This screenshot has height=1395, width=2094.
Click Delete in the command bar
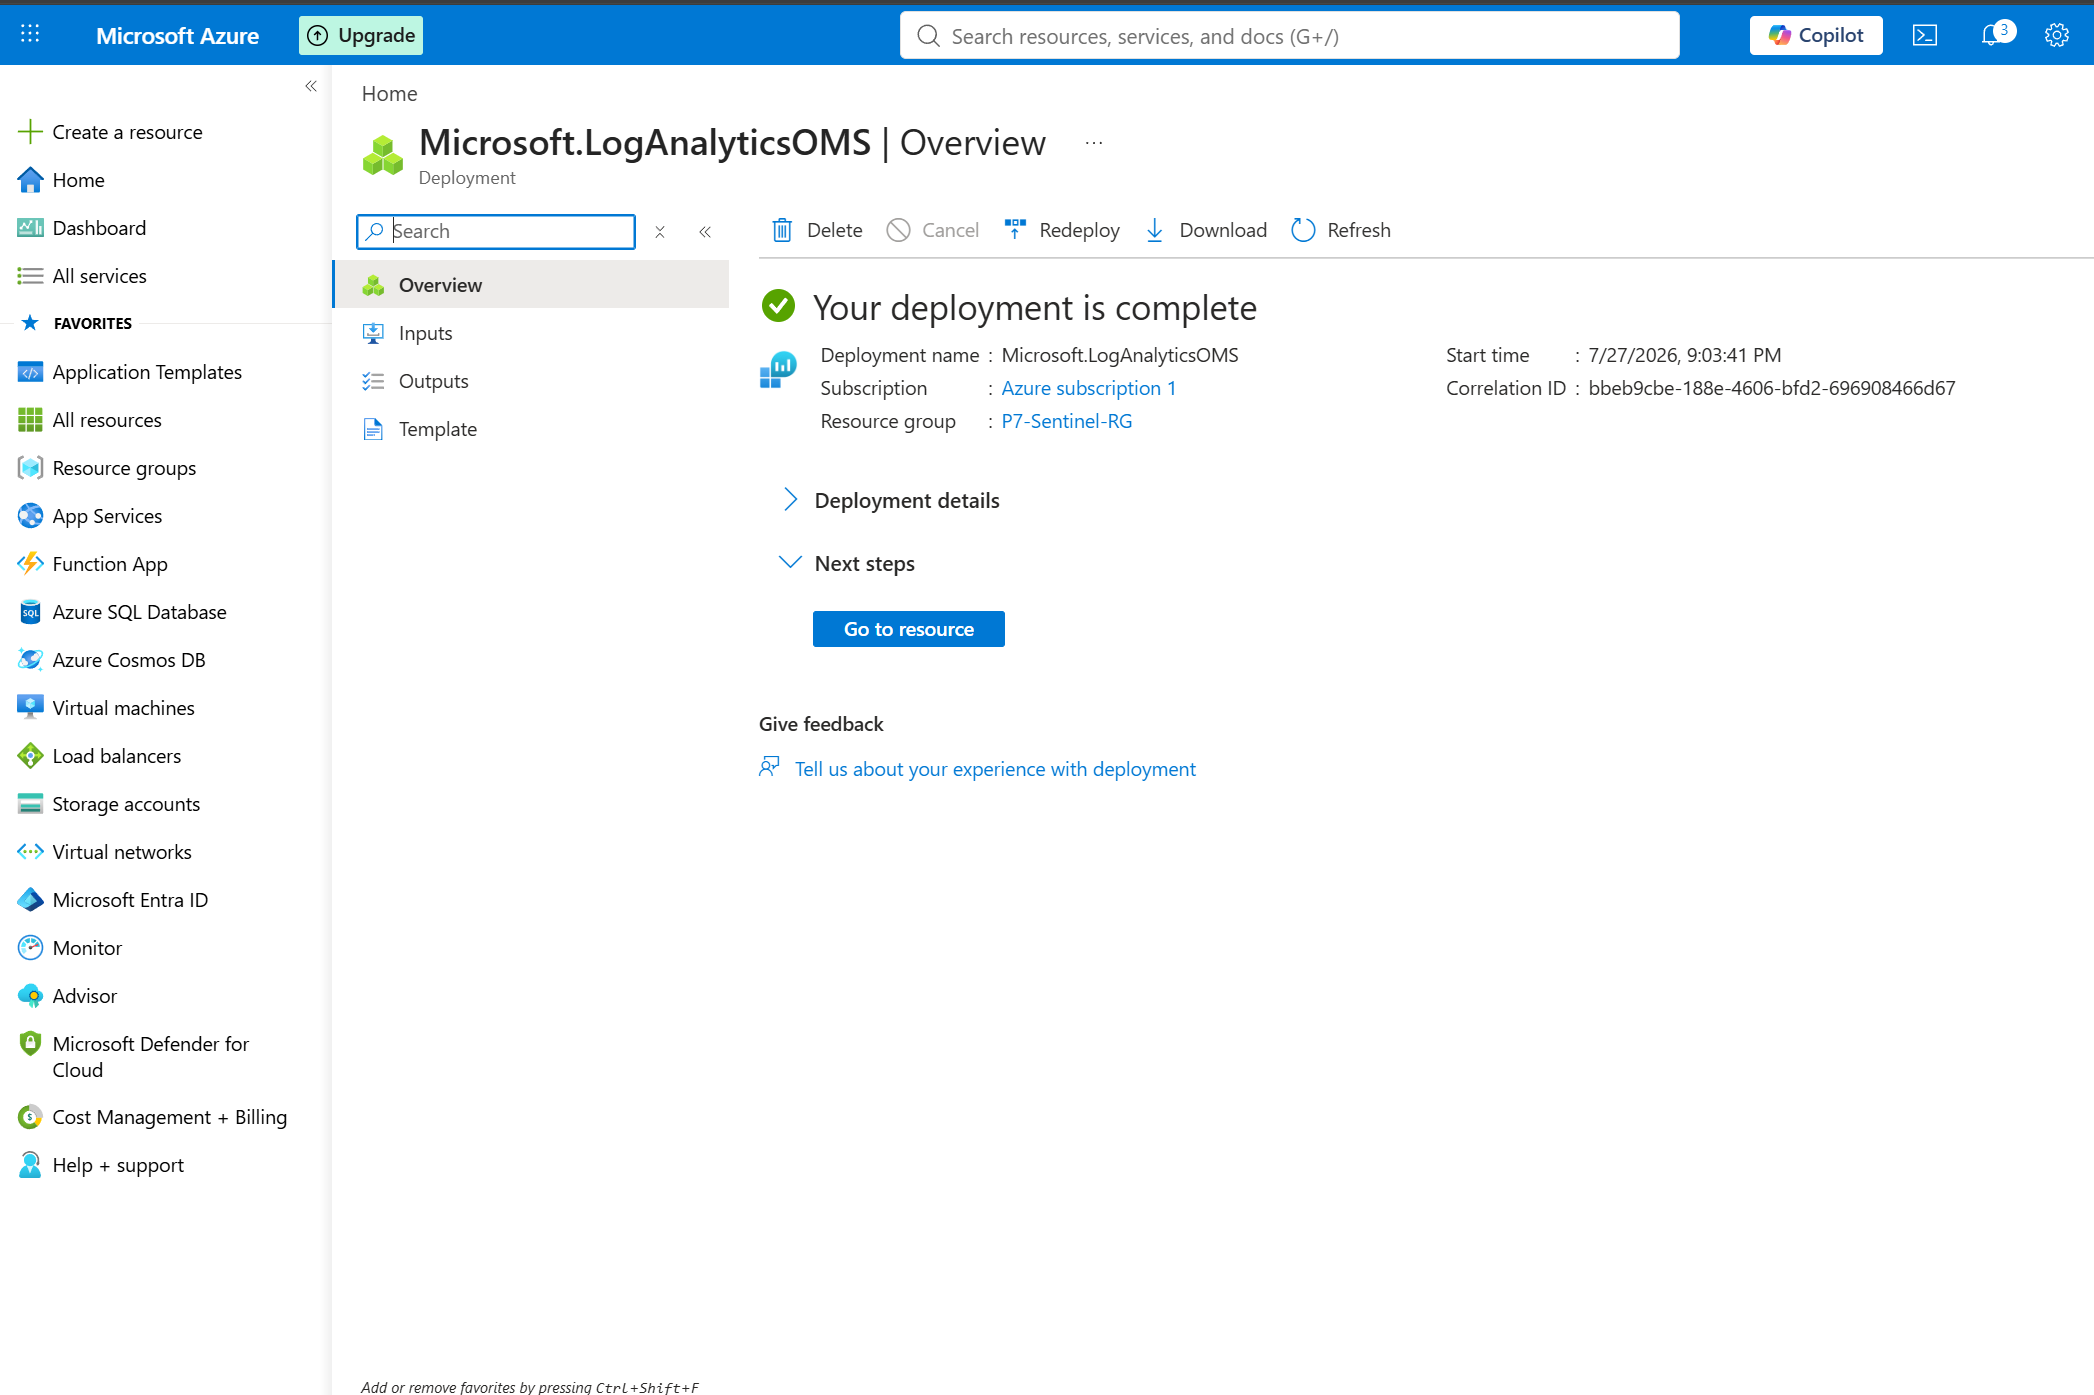pyautogui.click(x=817, y=230)
